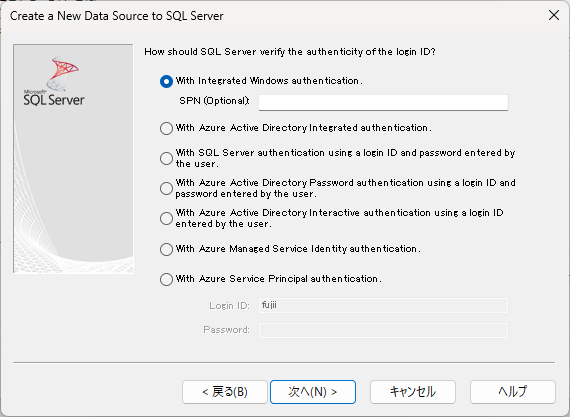Close the Create a New Data Source dialog
570x417 pixels.
click(x=554, y=15)
